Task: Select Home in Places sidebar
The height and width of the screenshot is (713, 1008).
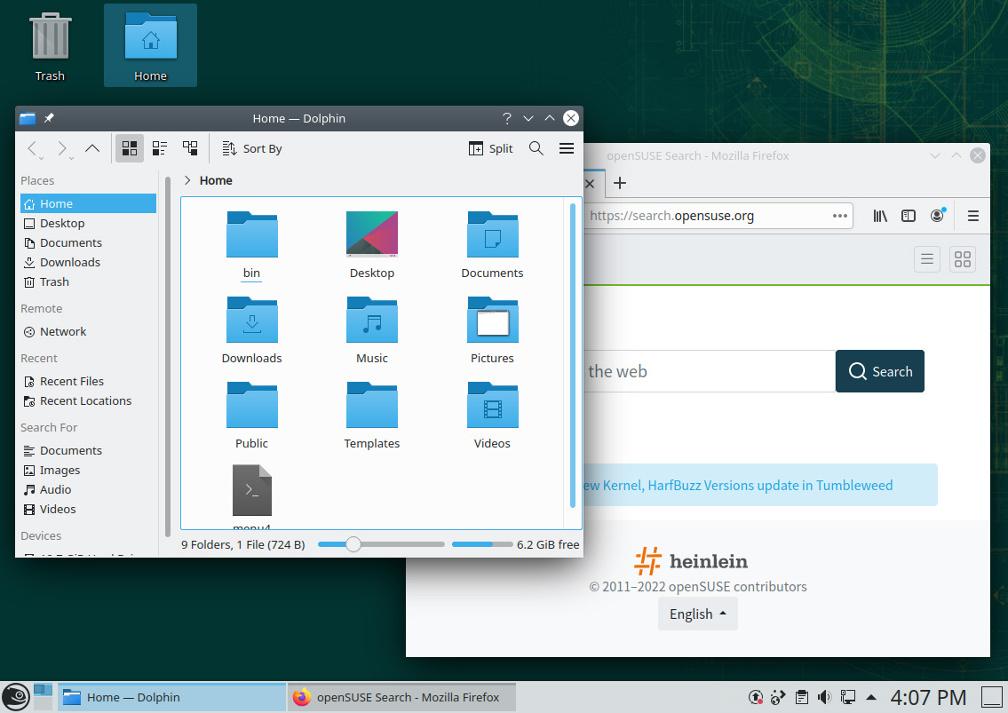Action: [88, 204]
